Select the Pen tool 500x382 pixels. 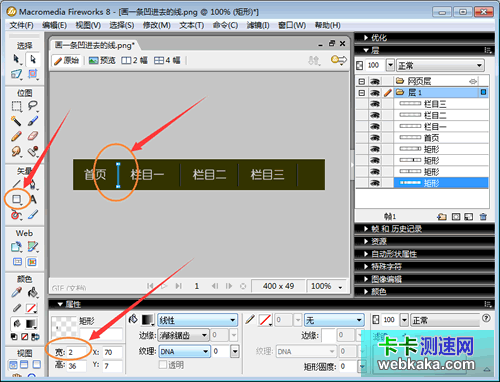click(33, 184)
